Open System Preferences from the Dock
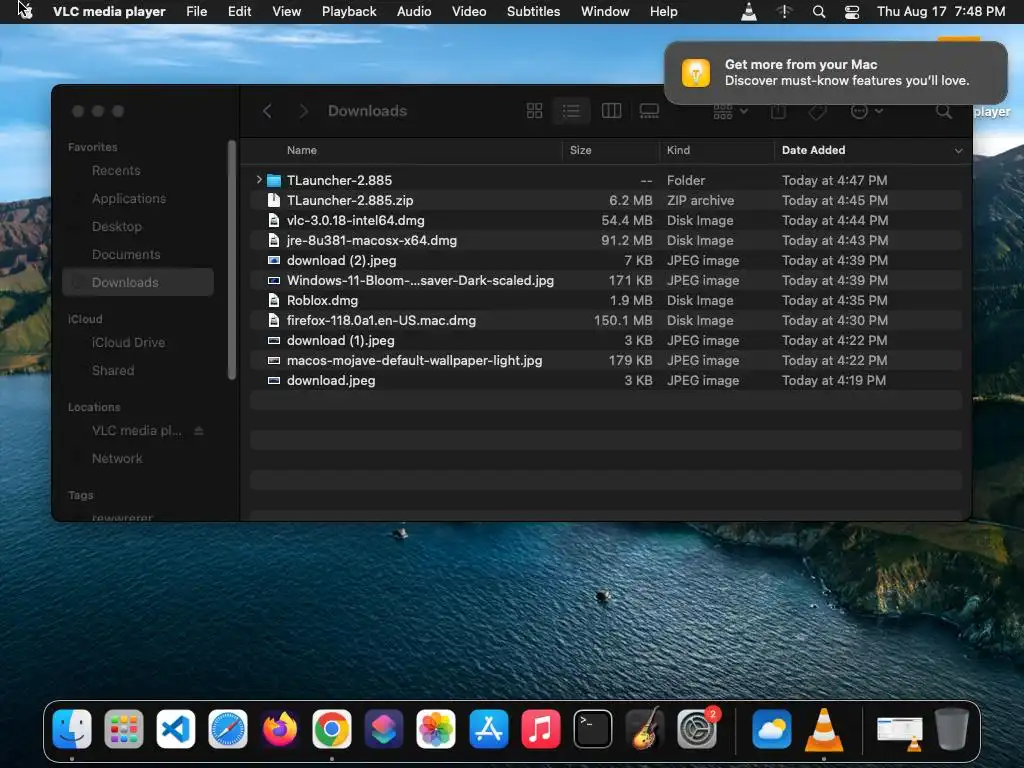 (x=697, y=728)
